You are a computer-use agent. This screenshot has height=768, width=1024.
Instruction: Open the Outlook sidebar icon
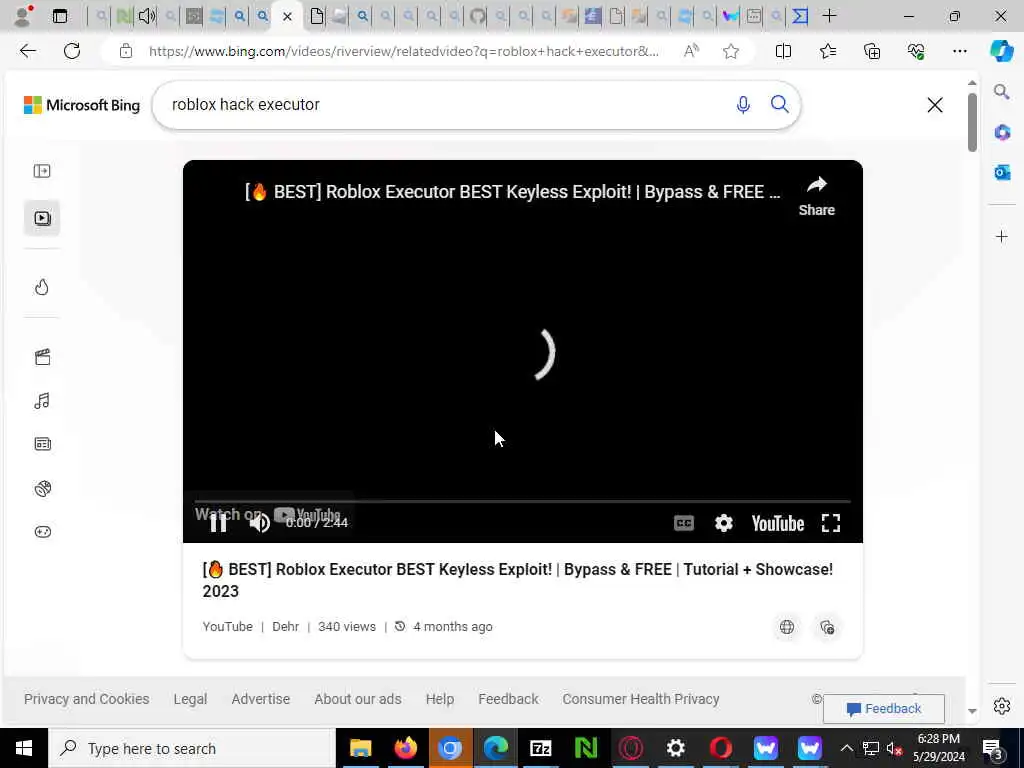[1002, 172]
